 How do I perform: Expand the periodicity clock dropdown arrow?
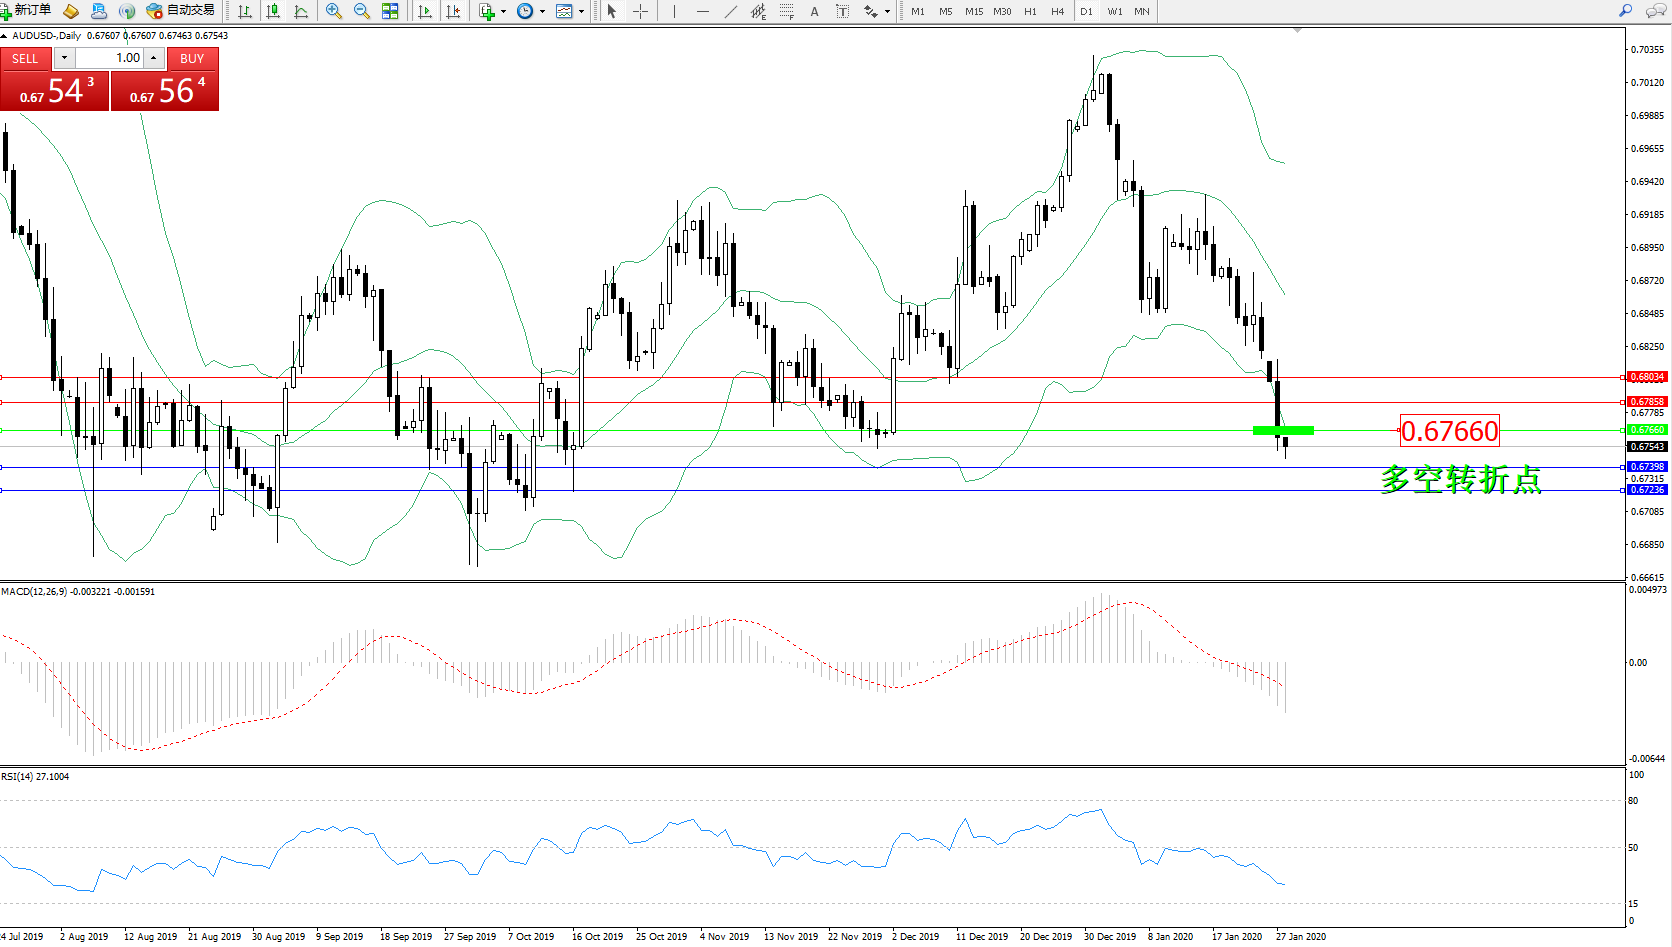542,12
